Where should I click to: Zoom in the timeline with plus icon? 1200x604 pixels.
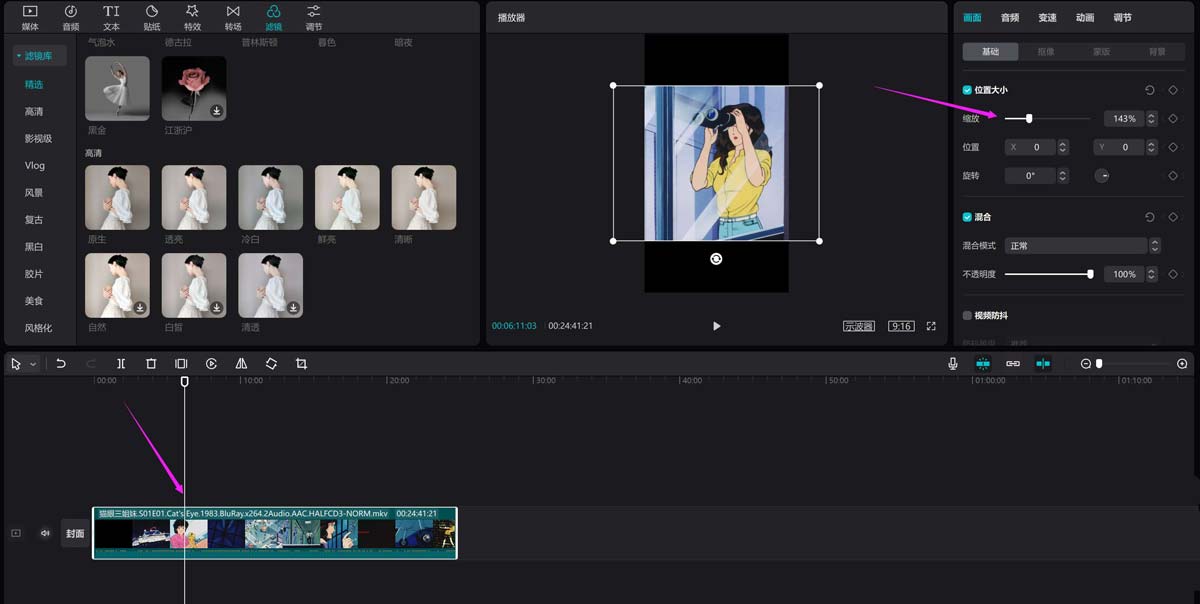point(1183,364)
